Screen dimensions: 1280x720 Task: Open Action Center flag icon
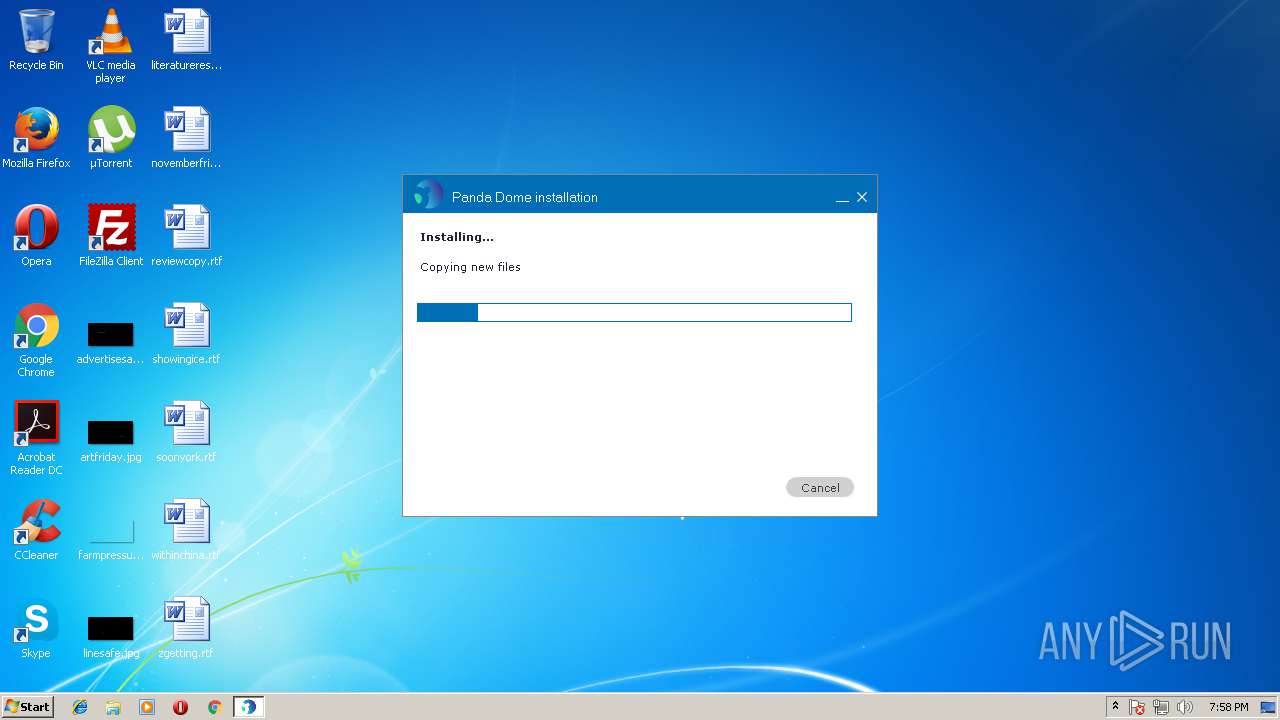point(1137,707)
